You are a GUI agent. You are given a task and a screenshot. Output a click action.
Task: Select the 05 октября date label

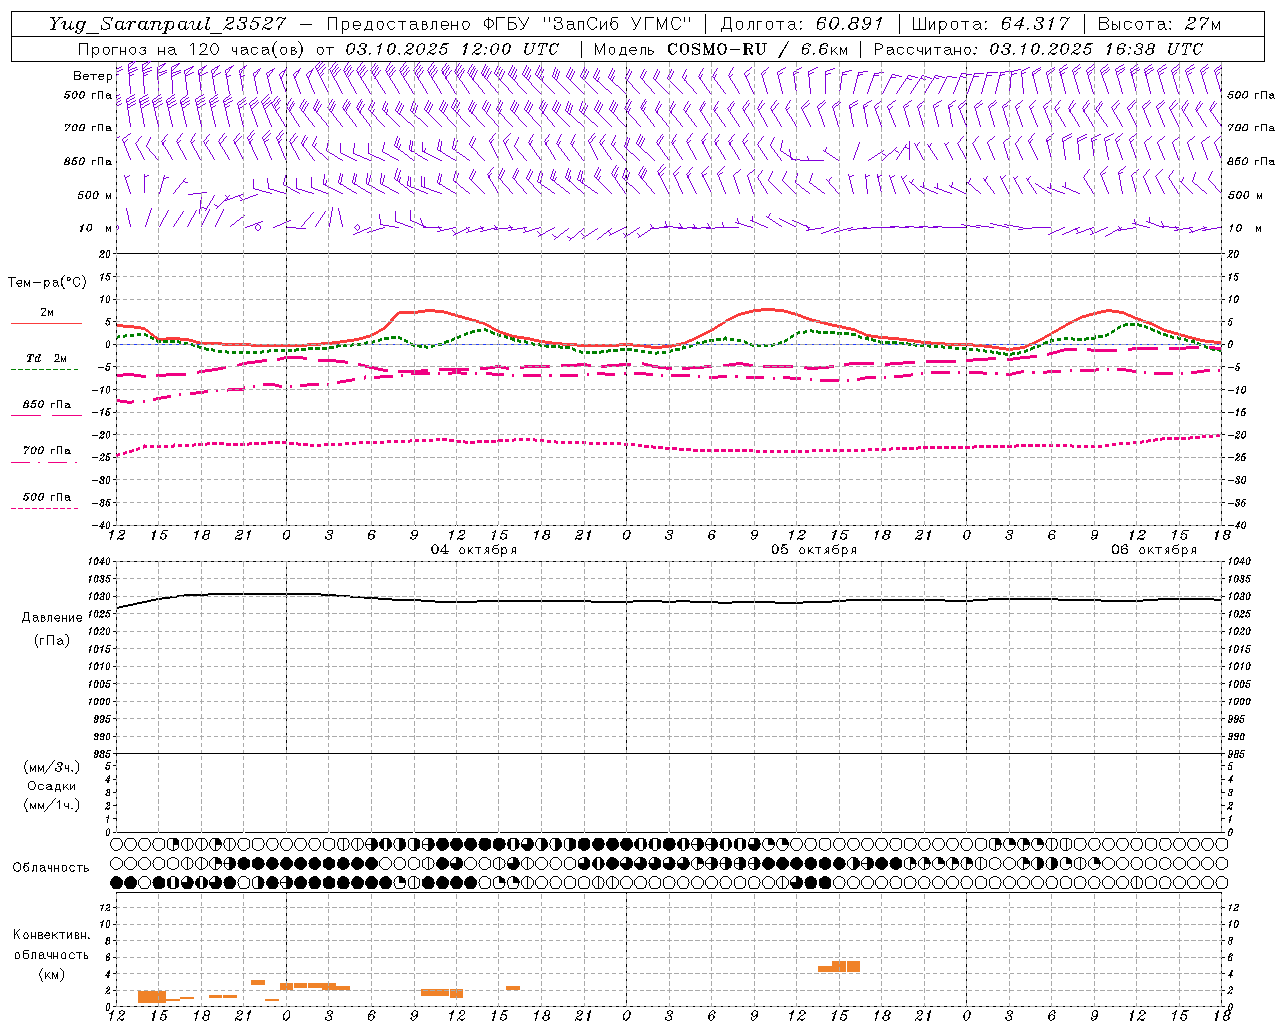coord(814,550)
